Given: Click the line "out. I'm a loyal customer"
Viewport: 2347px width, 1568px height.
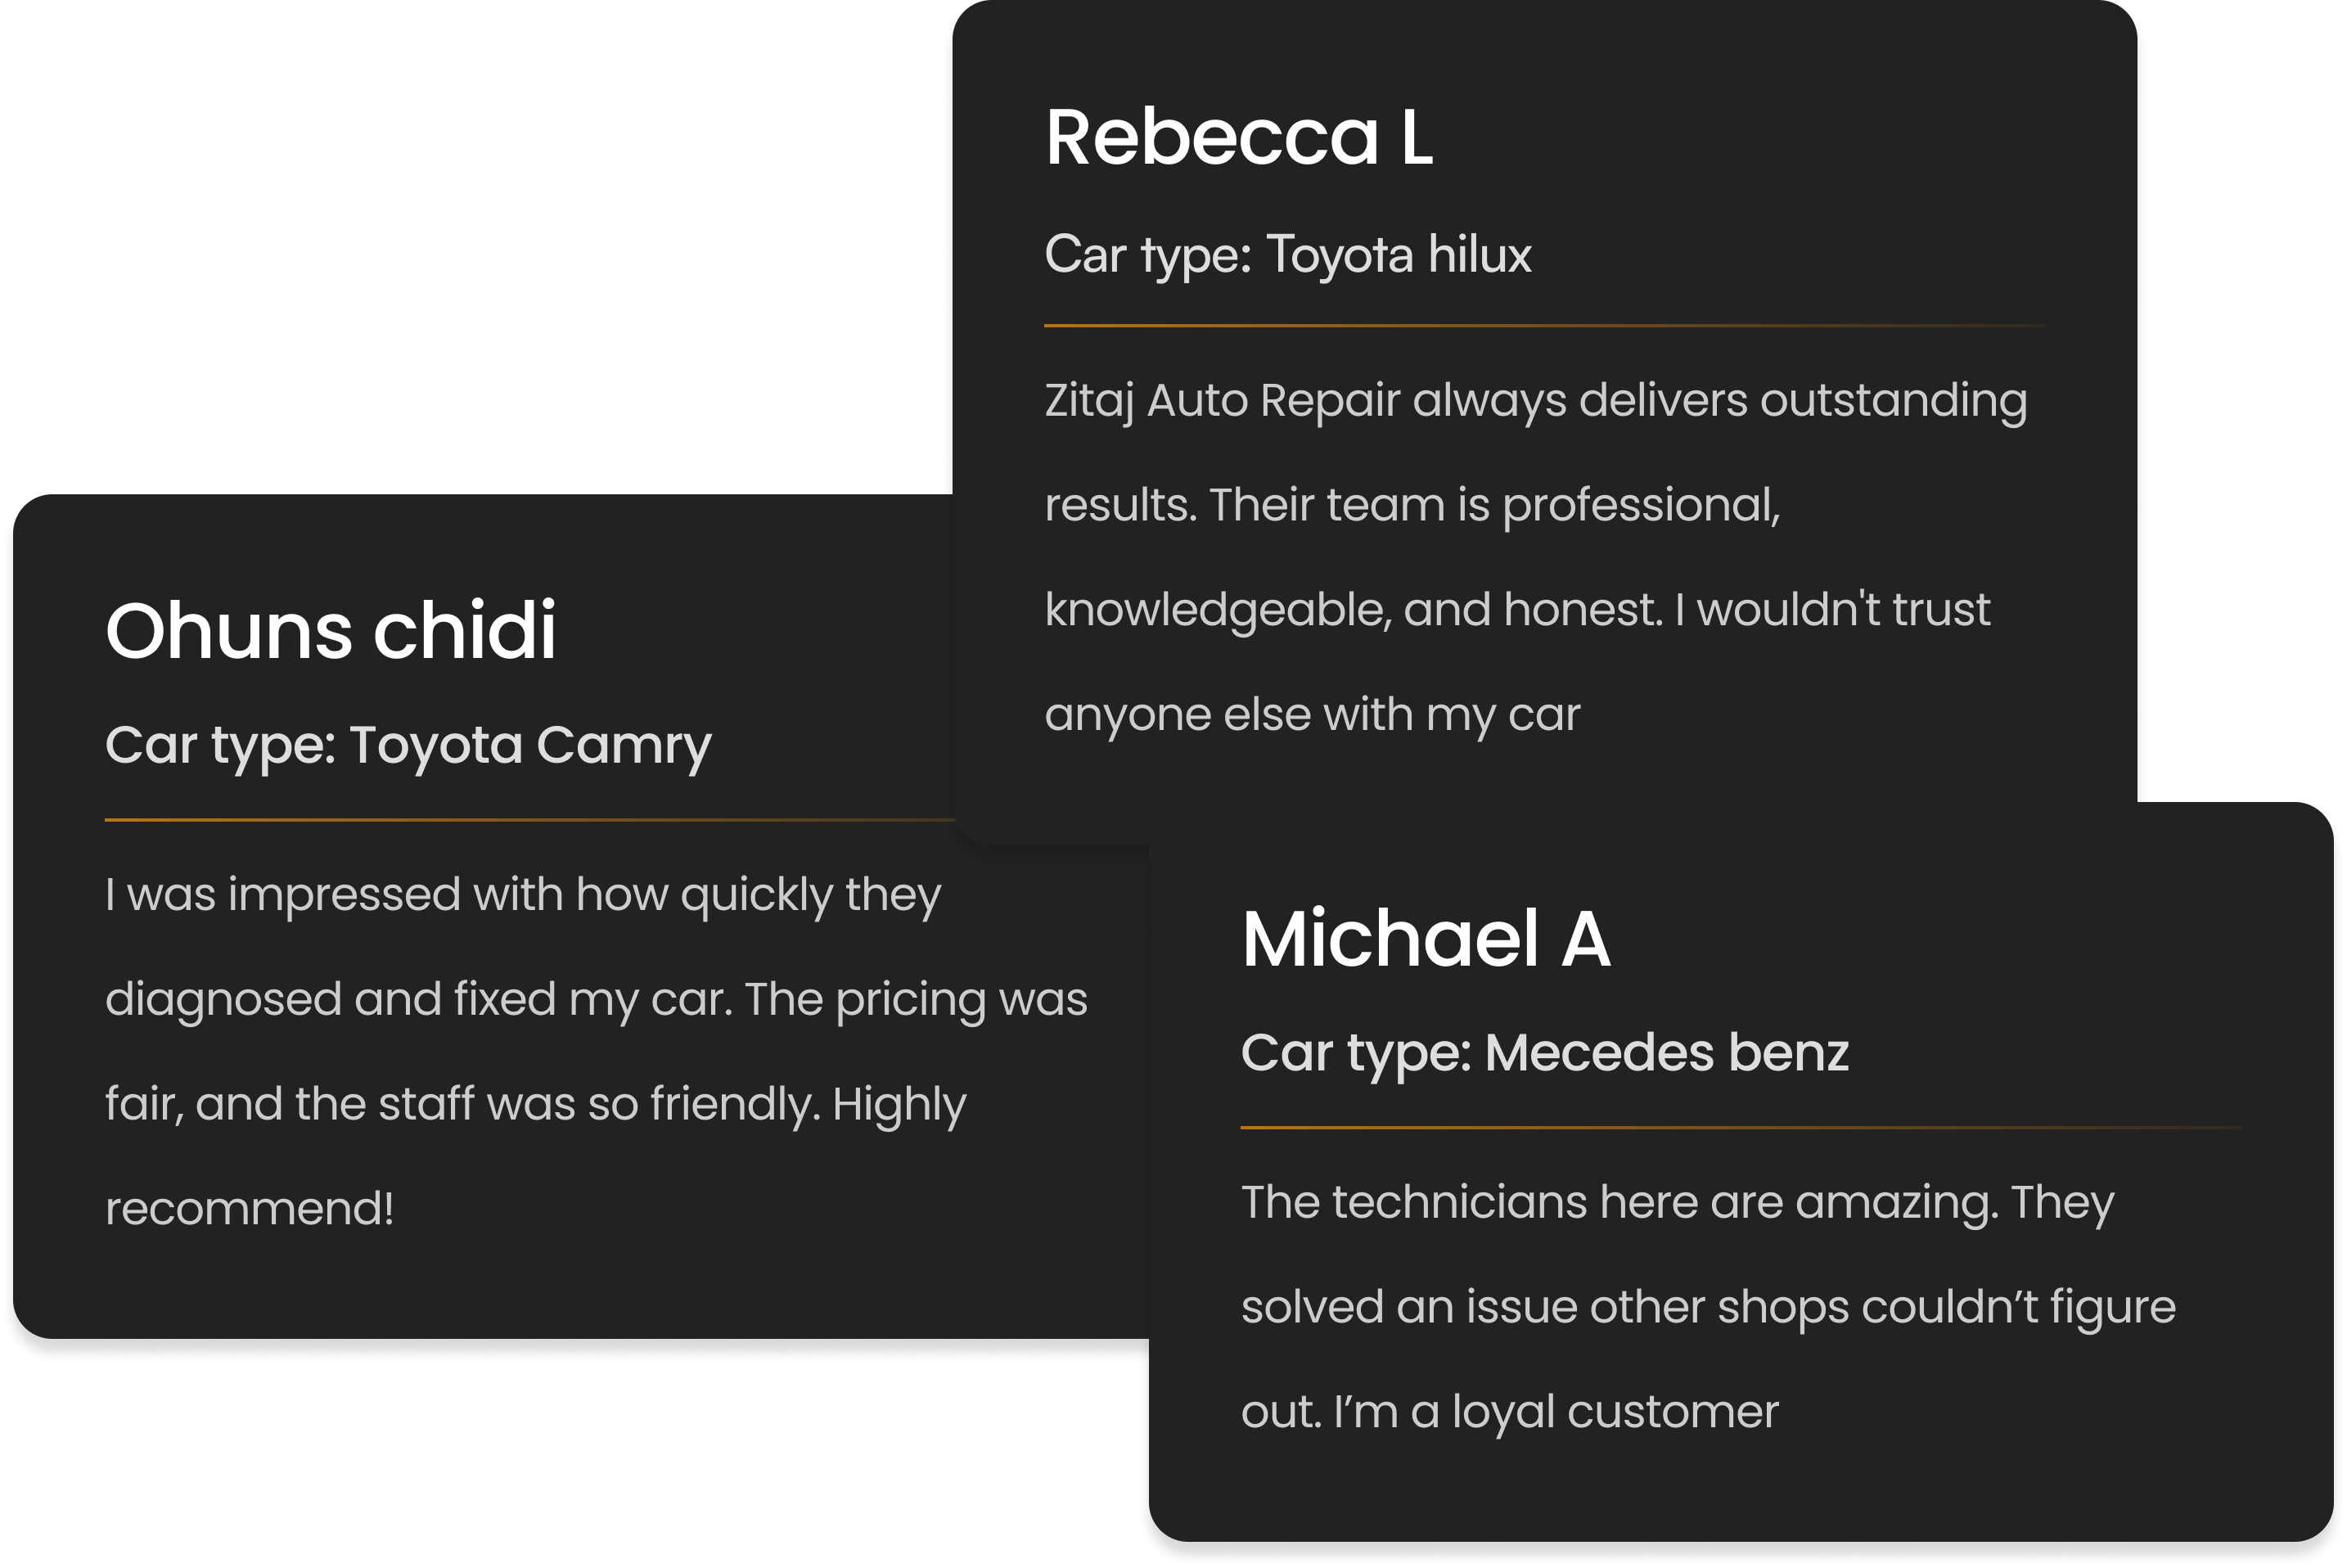Looking at the screenshot, I should click(1509, 1412).
